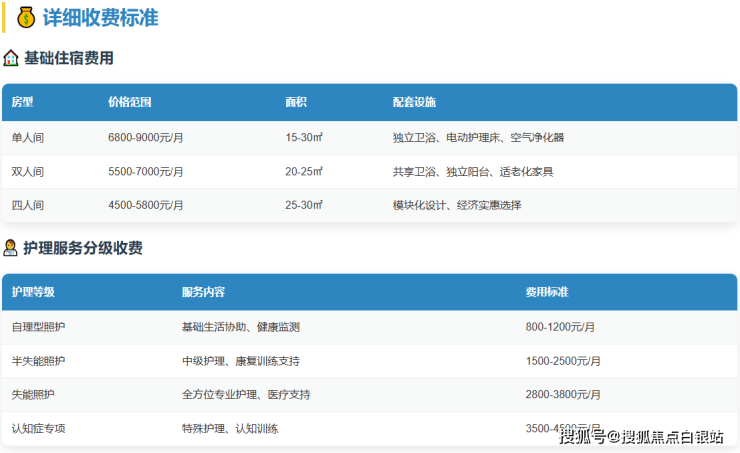Screen dimensions: 740x453
Task: Select the 认知症专项 care level cell
Action: (x=39, y=429)
